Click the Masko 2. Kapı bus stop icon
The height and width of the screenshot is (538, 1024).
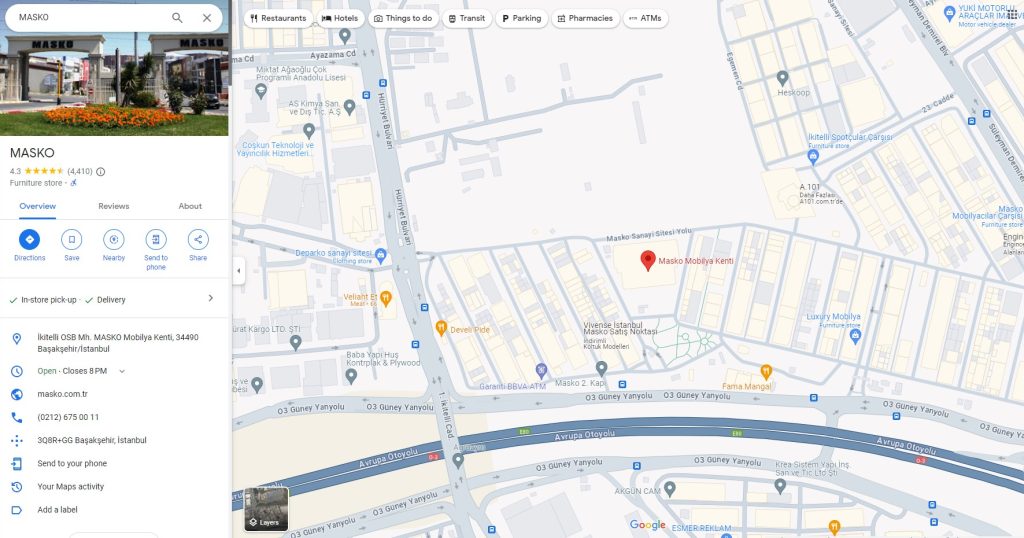[x=622, y=385]
